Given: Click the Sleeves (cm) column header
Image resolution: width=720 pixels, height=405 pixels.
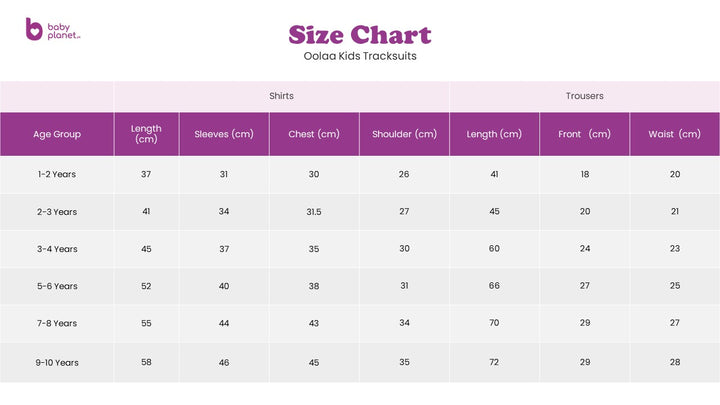Looking at the screenshot, I should click(x=224, y=134).
